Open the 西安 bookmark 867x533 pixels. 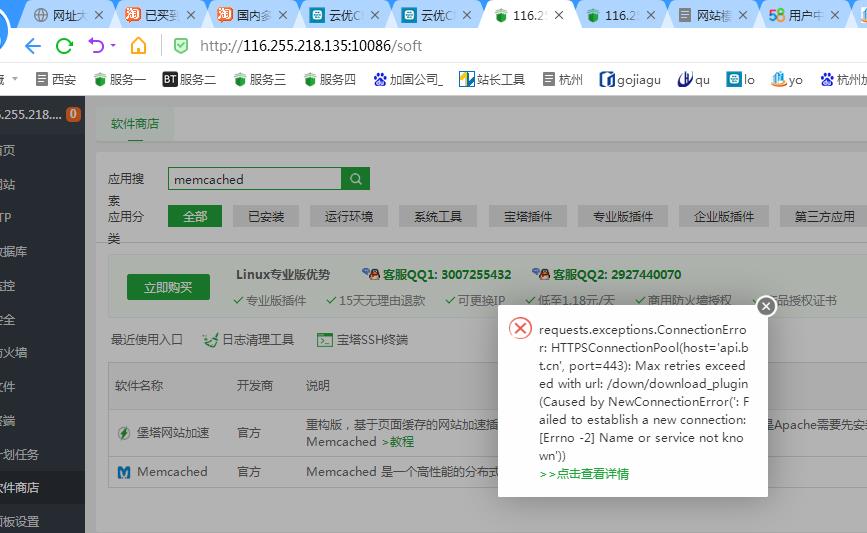point(55,80)
